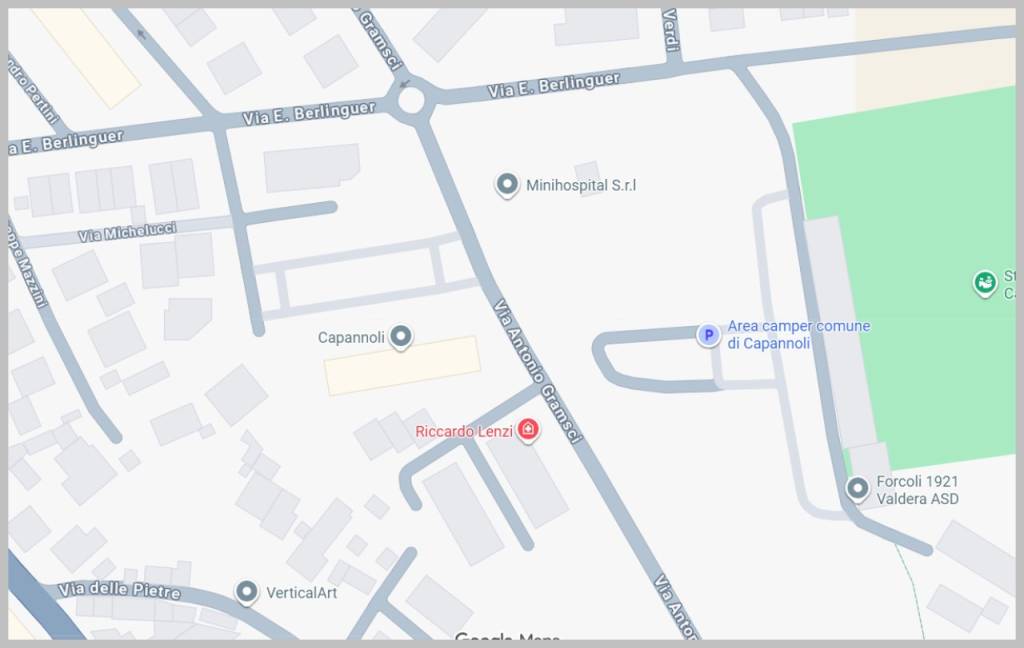Select the Minihospital S.r.l text label

pos(581,186)
